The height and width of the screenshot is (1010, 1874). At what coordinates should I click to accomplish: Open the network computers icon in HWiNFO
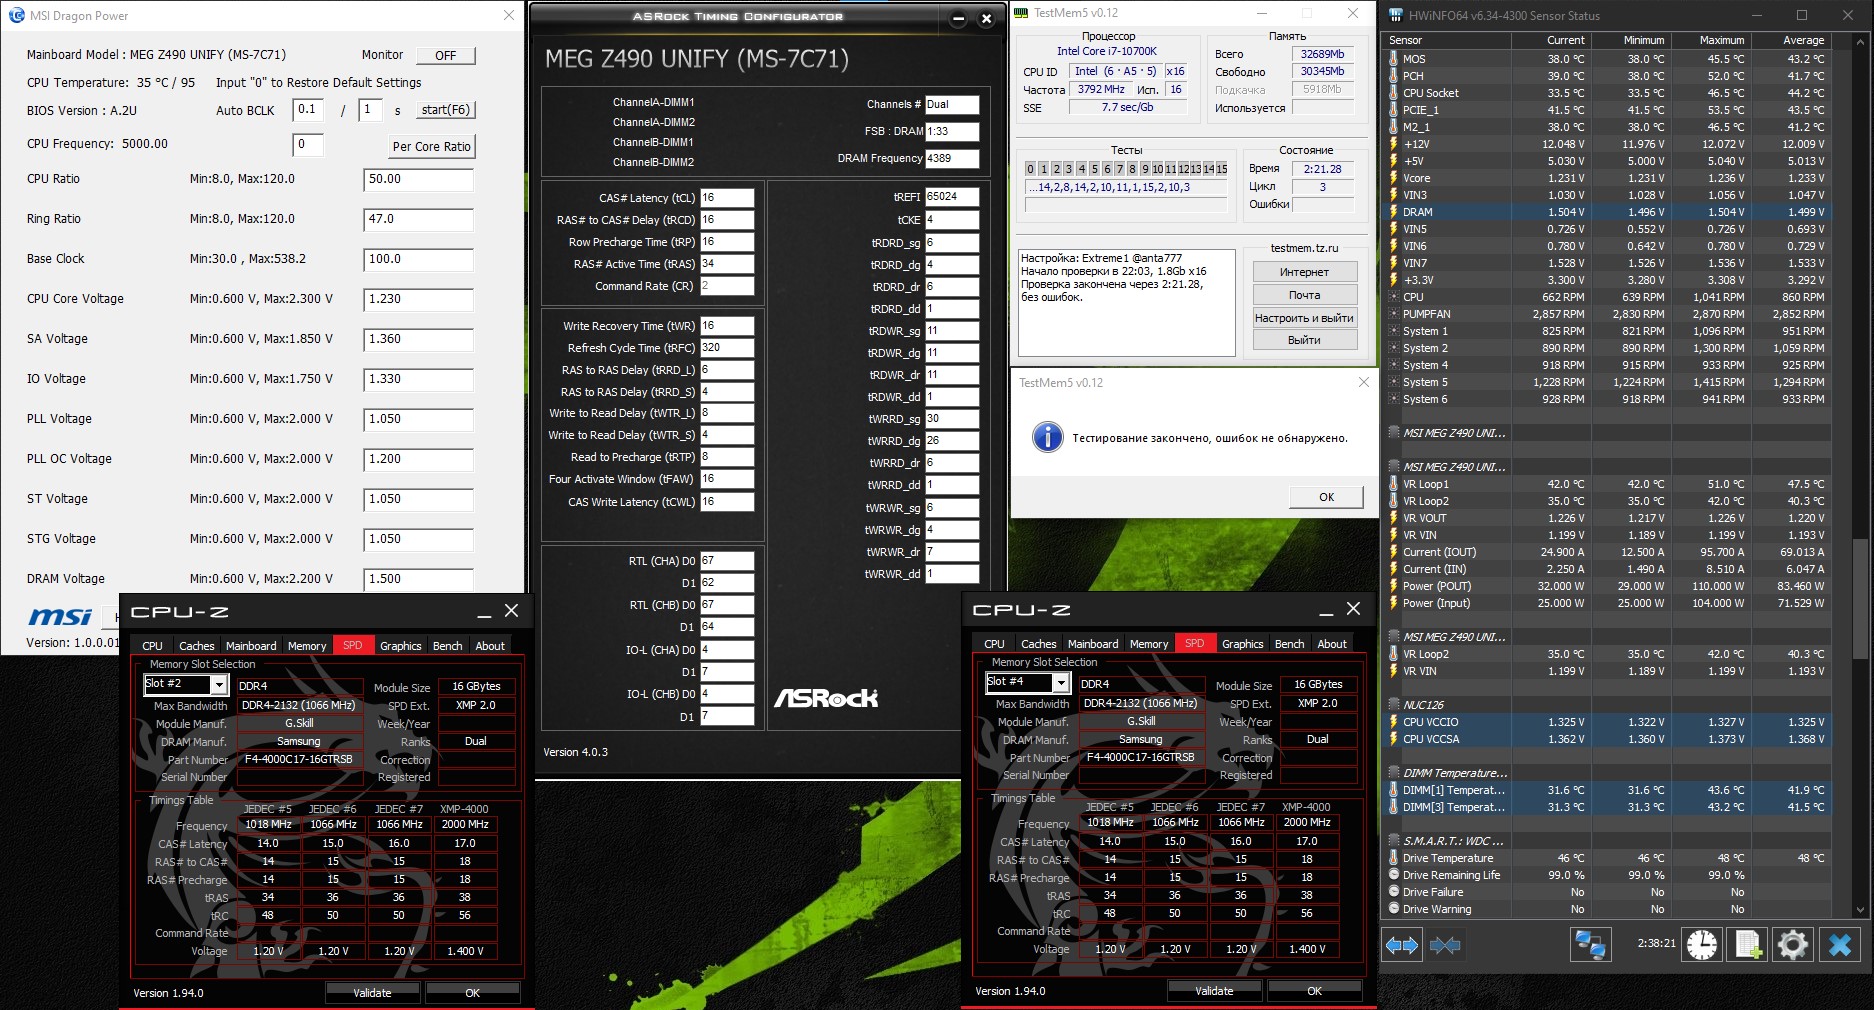tap(1590, 945)
